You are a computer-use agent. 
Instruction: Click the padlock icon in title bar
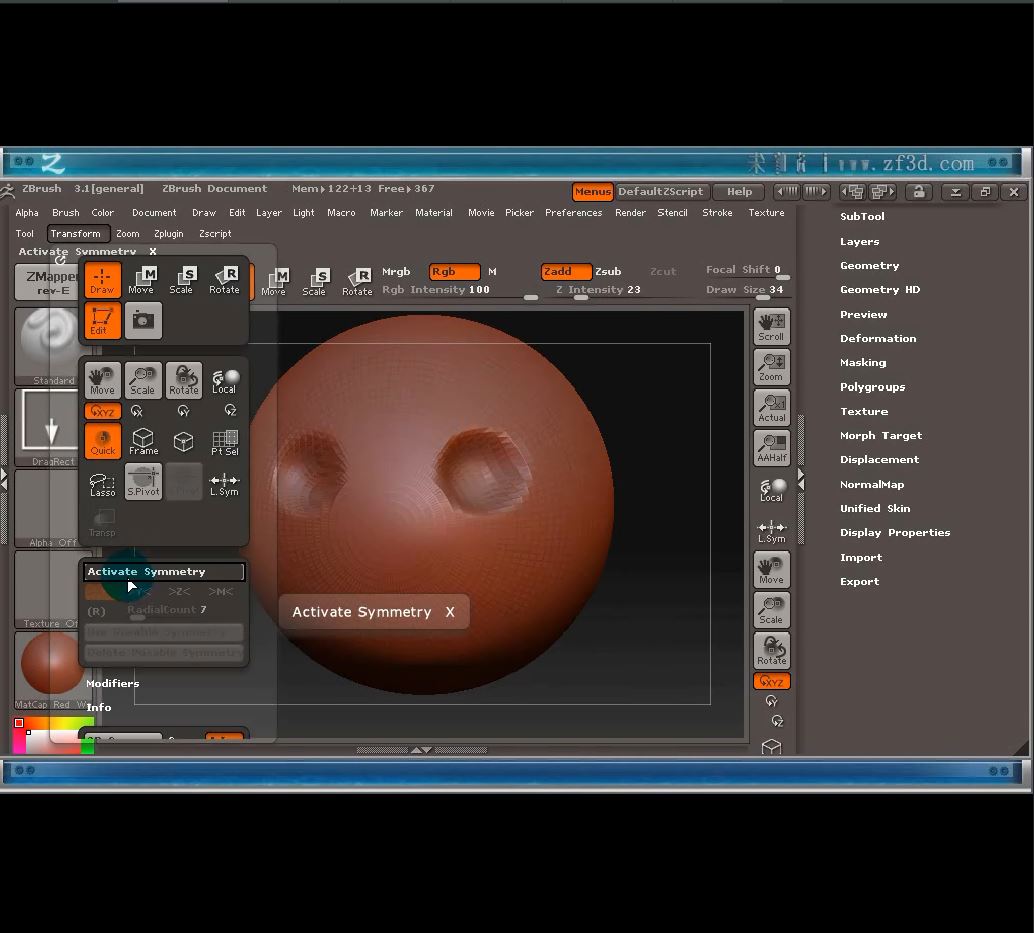(919, 192)
